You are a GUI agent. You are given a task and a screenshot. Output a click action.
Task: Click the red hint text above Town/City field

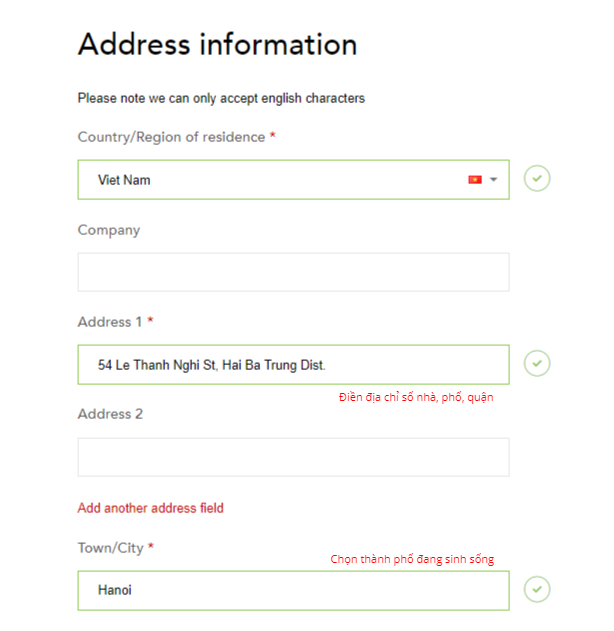[x=412, y=559]
